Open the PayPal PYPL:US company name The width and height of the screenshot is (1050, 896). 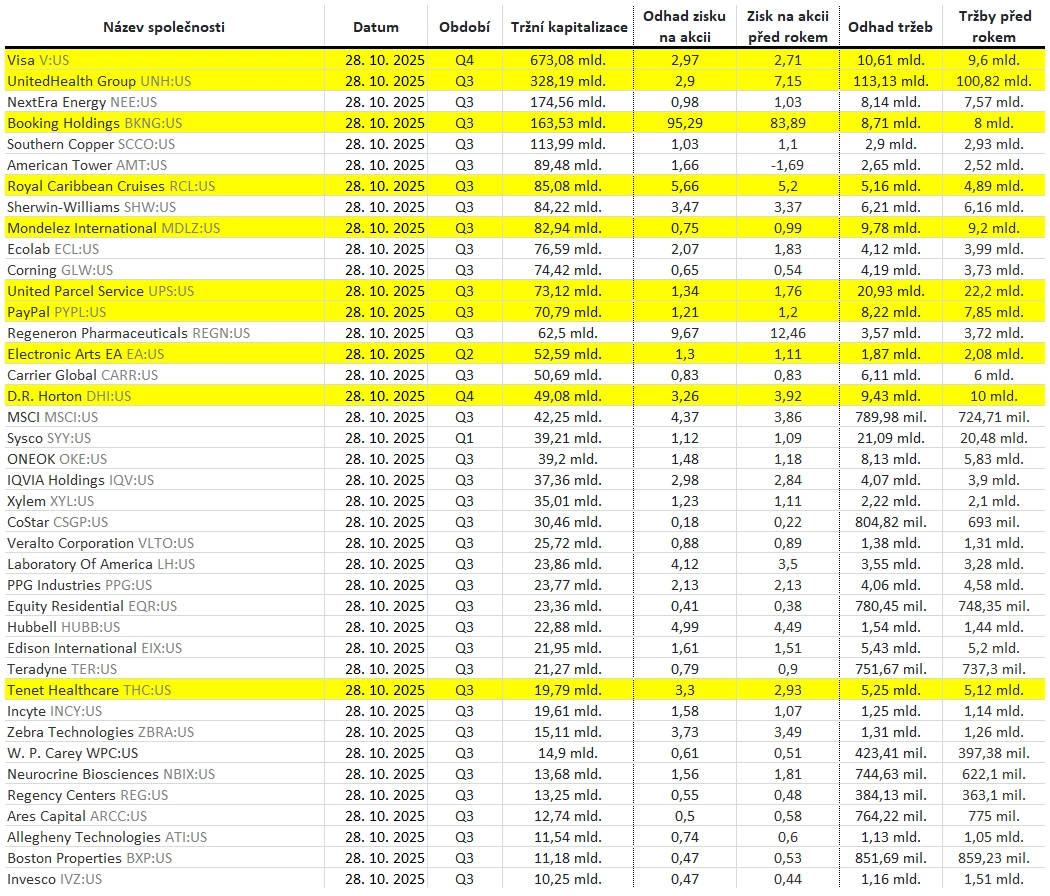click(56, 312)
